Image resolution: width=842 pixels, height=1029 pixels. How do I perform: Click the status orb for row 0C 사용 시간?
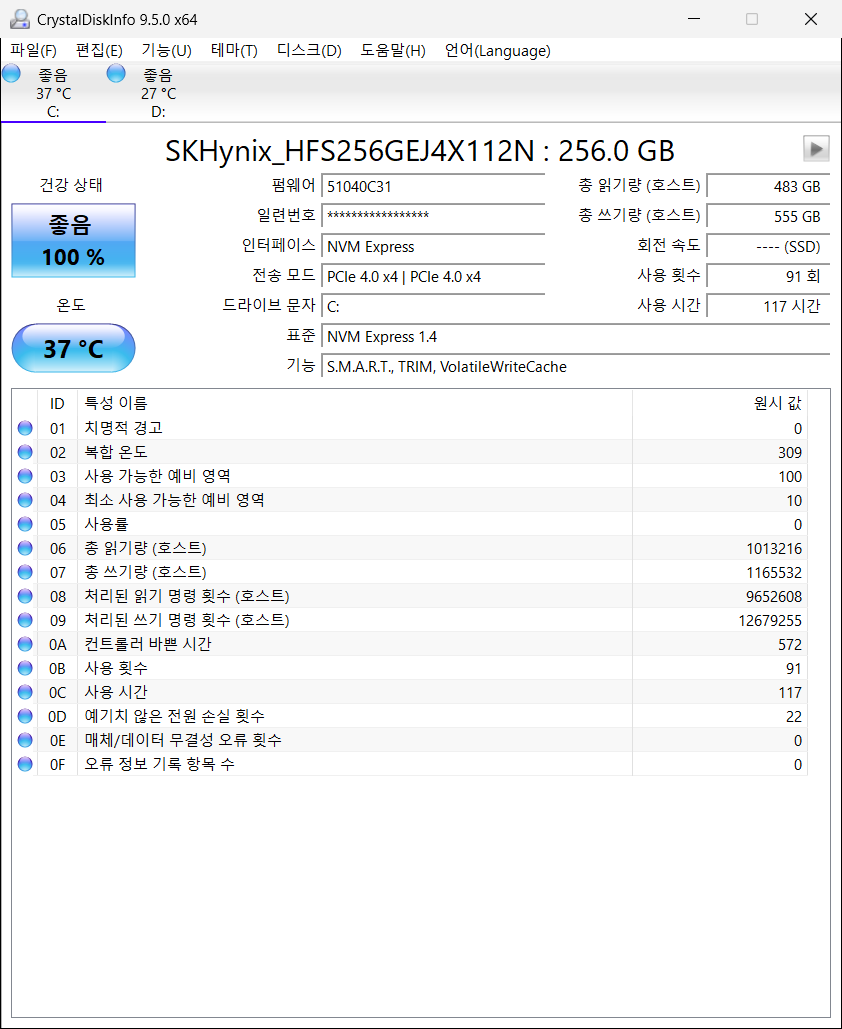click(x=25, y=692)
